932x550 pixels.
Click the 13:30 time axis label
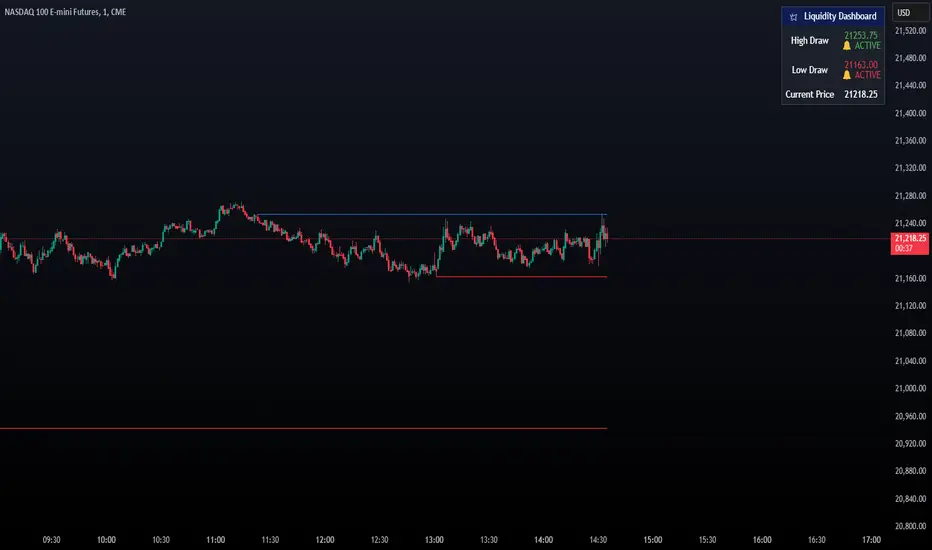point(489,540)
